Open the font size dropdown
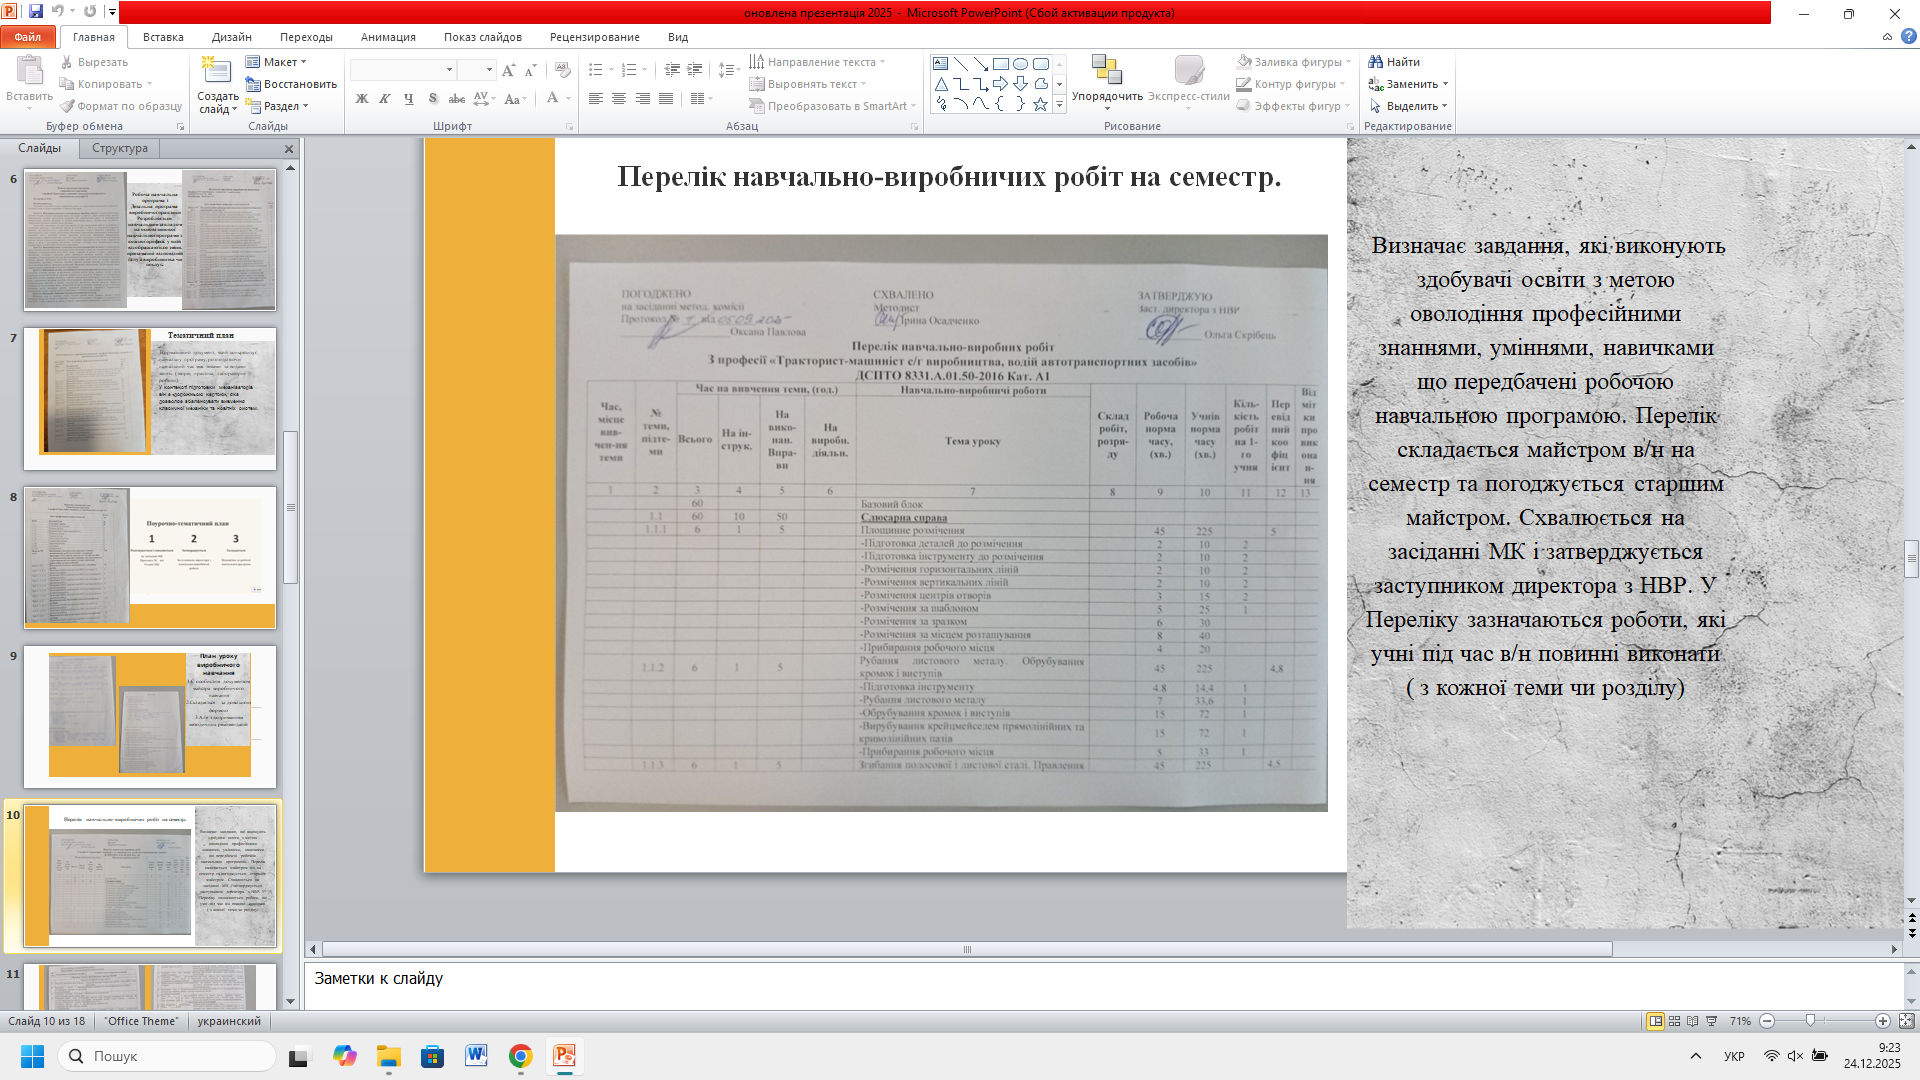Screen dimensions: 1920x1080 [489, 69]
